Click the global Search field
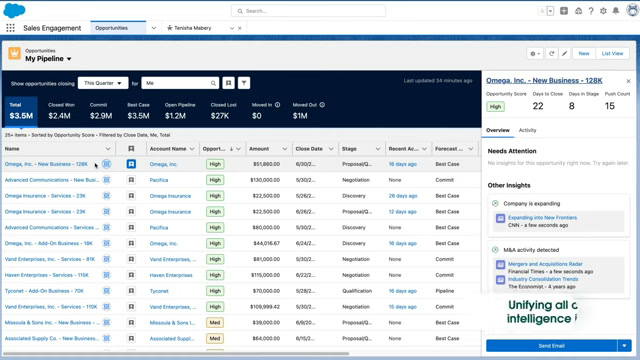This screenshot has width=640, height=360. [x=309, y=11]
